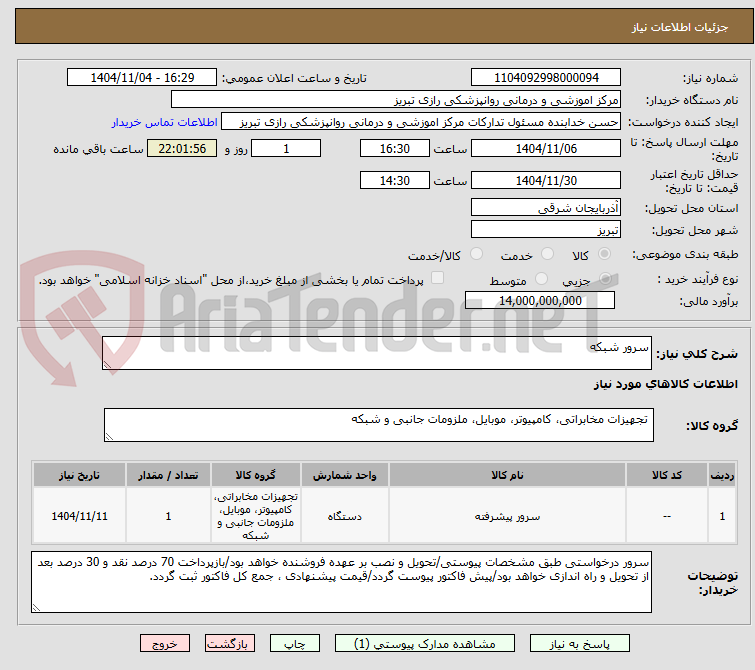Click the goods group cell in row 1

tap(255, 516)
